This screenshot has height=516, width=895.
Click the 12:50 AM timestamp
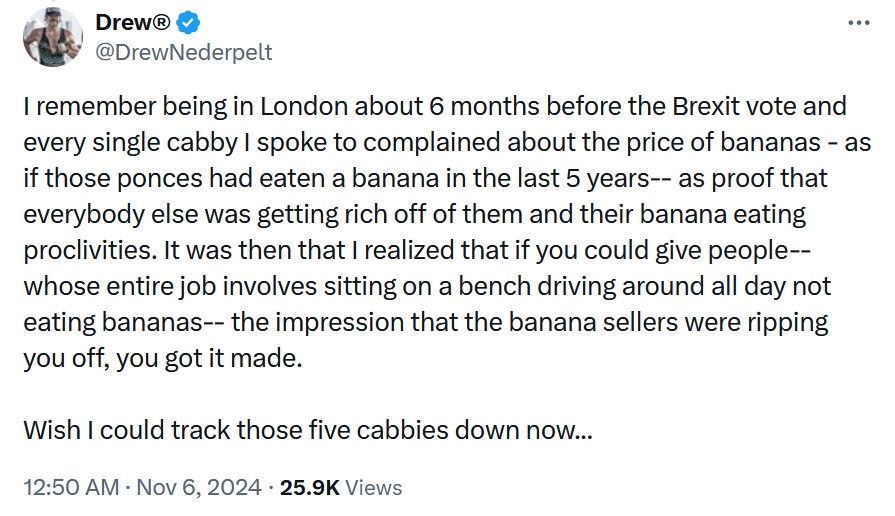point(71,487)
